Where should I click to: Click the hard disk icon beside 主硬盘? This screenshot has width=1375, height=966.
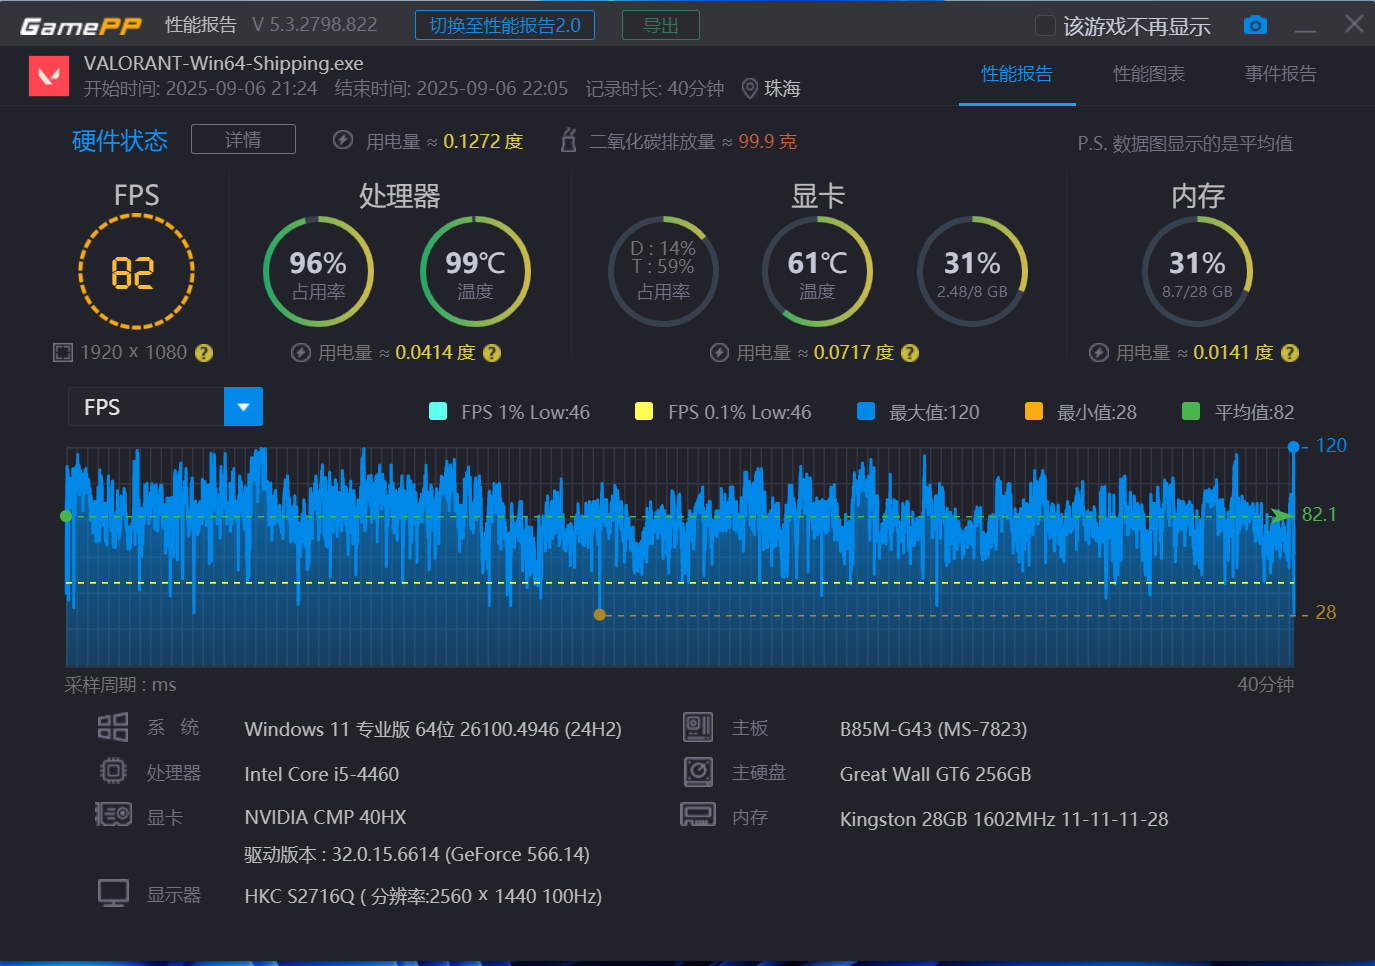click(x=698, y=771)
